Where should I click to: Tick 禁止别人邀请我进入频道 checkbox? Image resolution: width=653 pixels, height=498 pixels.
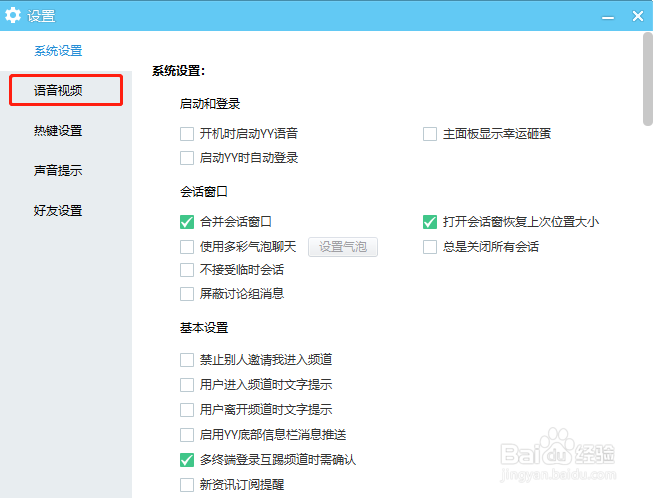point(187,360)
